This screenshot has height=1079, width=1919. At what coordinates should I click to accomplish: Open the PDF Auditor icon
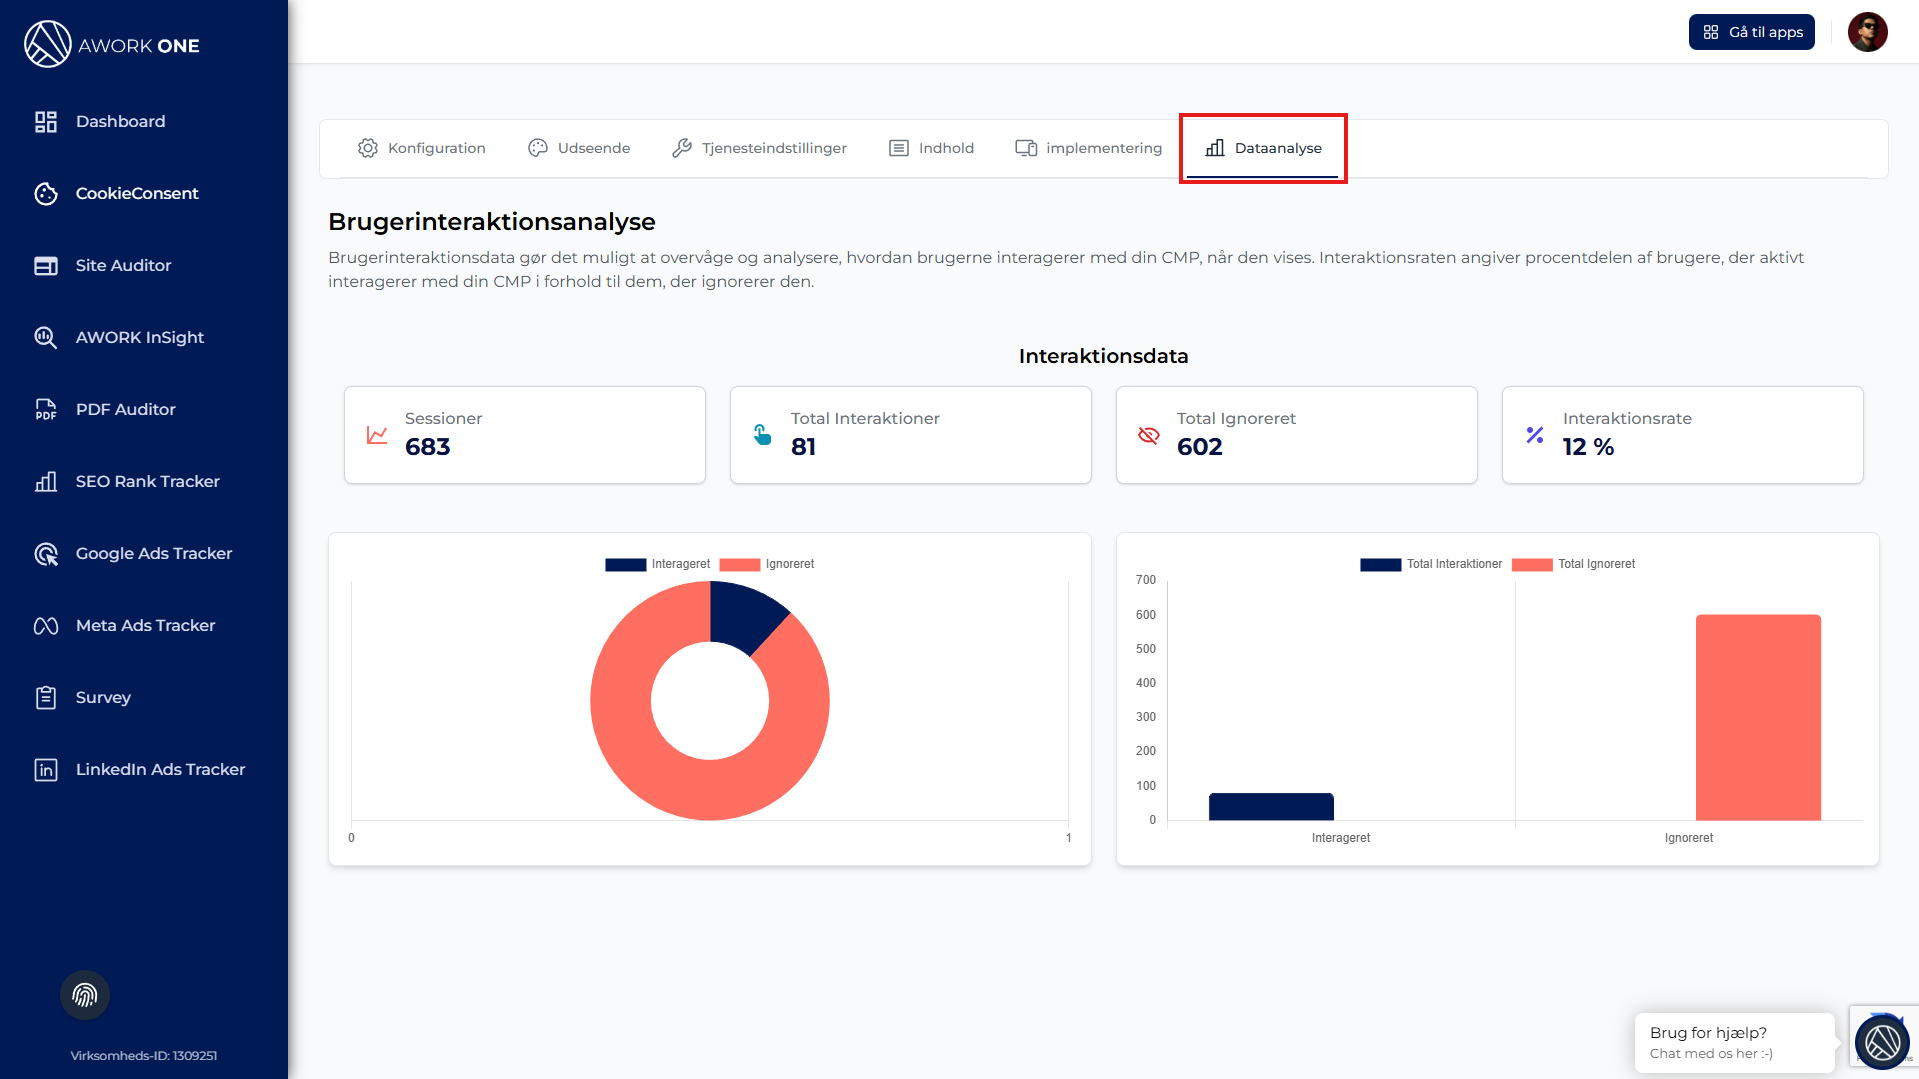coord(46,410)
